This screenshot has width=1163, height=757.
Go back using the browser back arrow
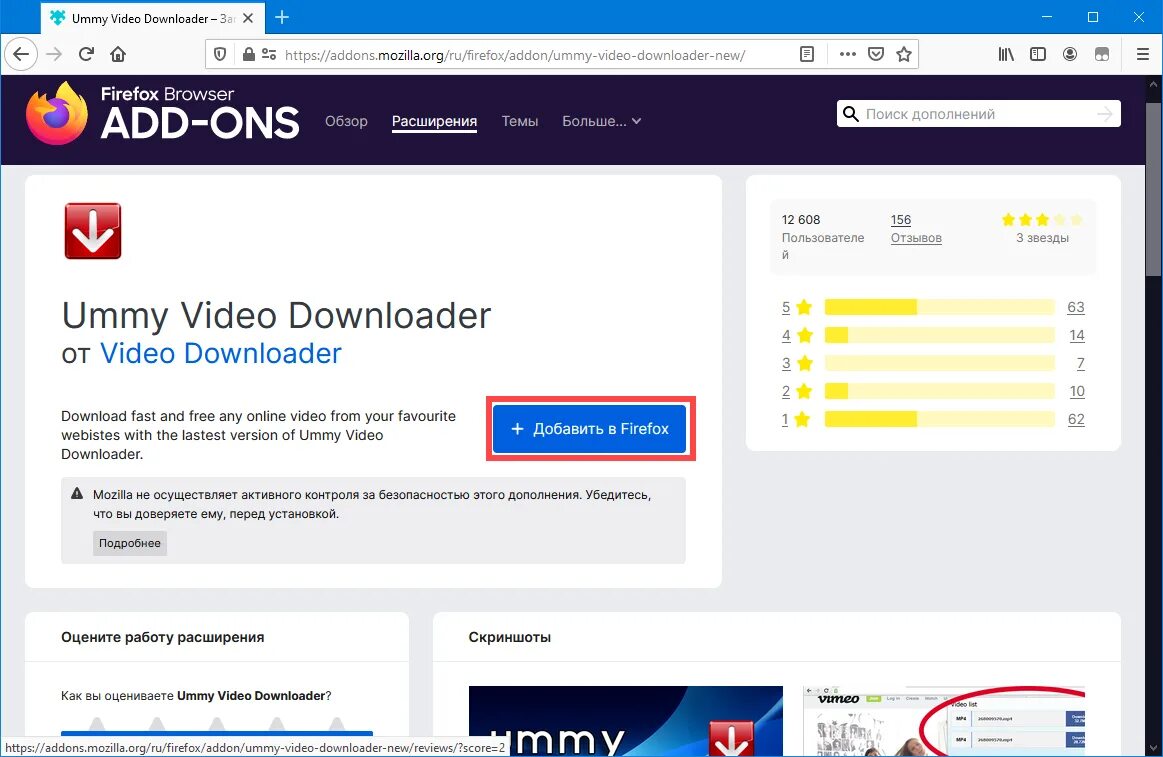click(21, 54)
